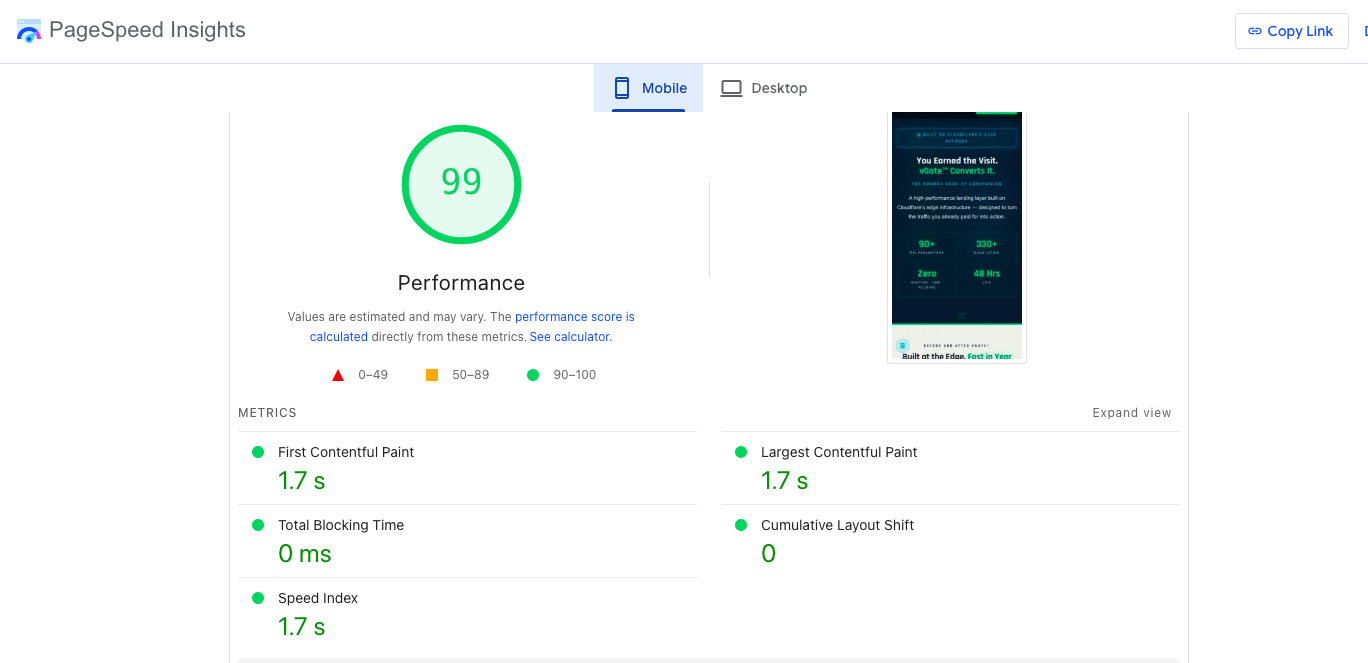Click the orange square 50–89 legend icon
1368x663 pixels.
coord(432,375)
